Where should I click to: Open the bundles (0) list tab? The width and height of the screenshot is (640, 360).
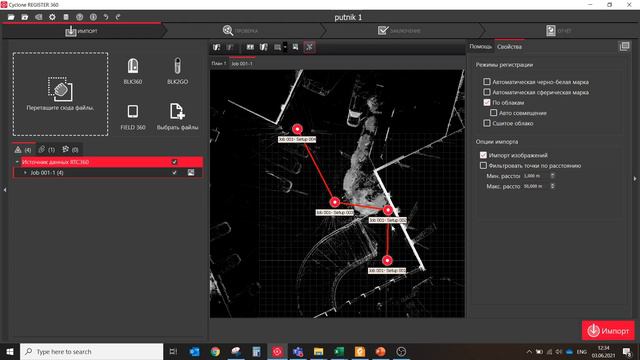pos(70,150)
